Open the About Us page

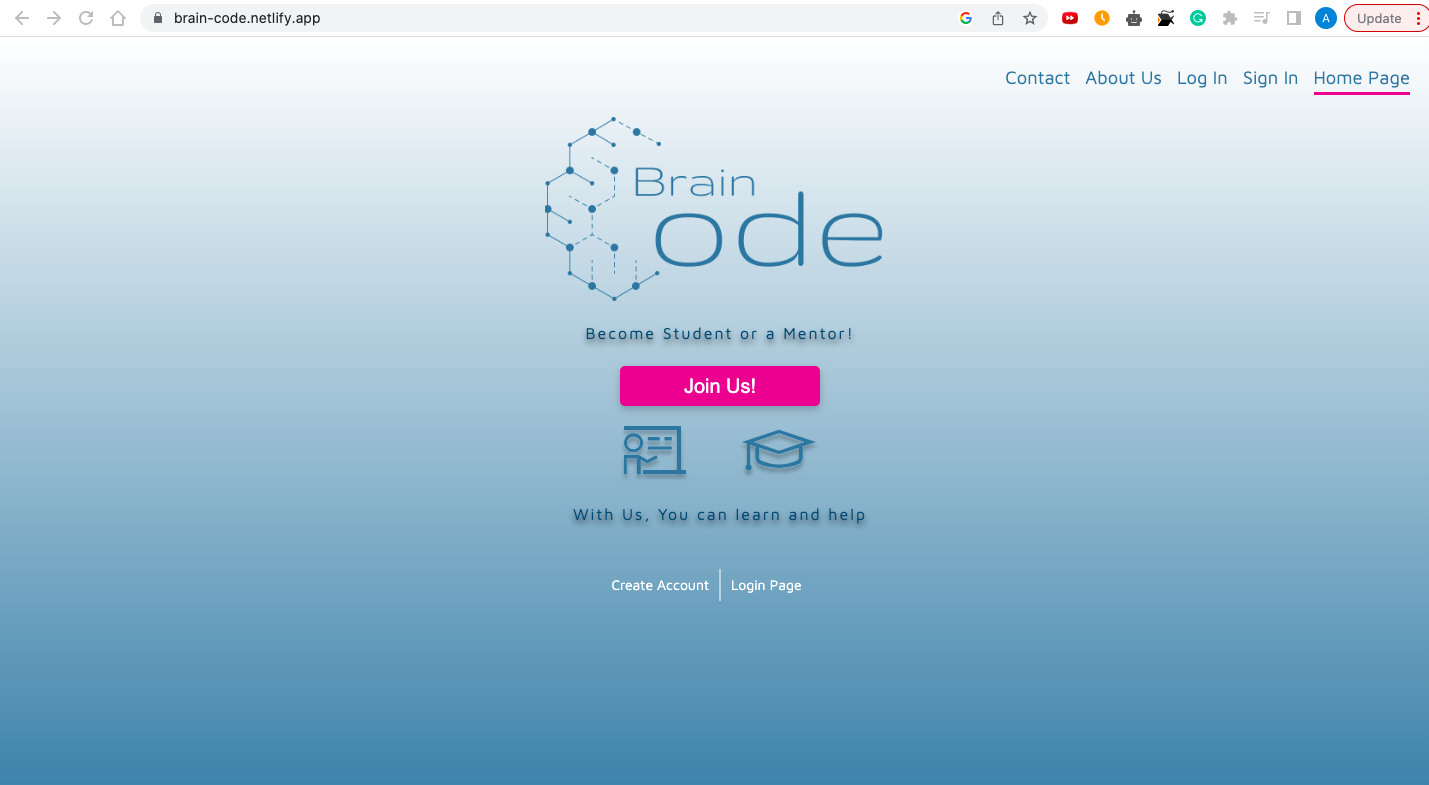coord(1123,77)
